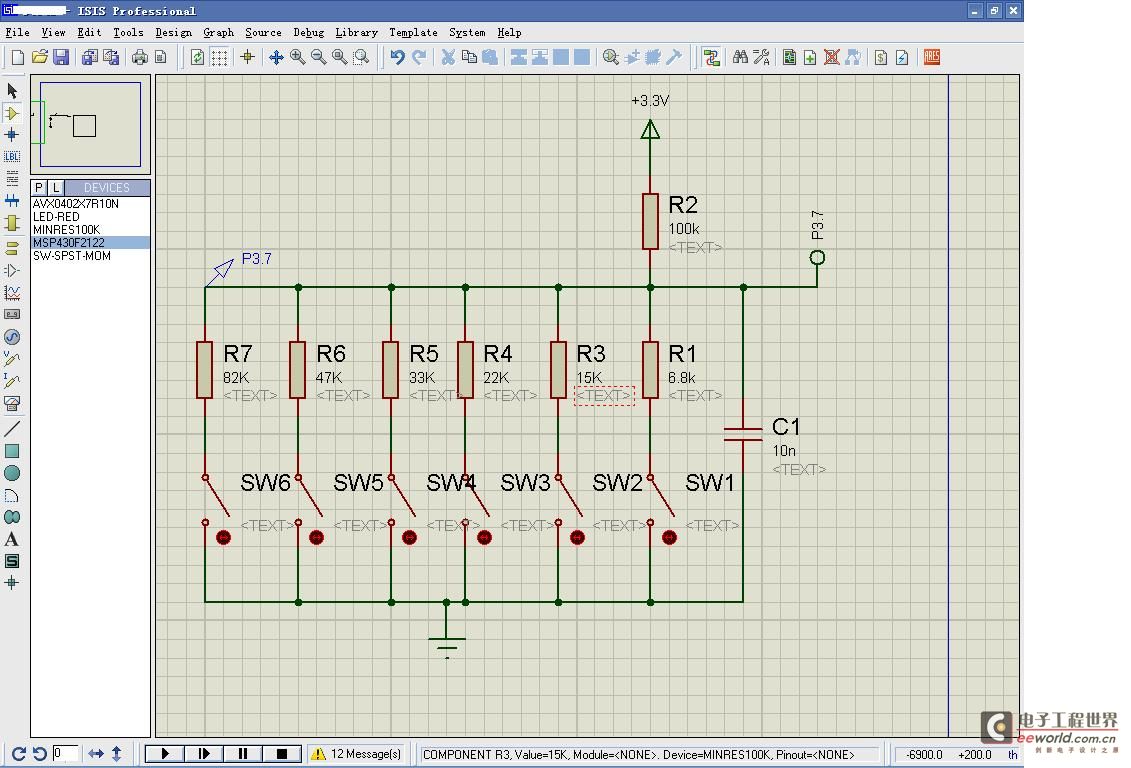Open Terminals mode in the sidebar
This screenshot has height=768, width=1131.
12,248
